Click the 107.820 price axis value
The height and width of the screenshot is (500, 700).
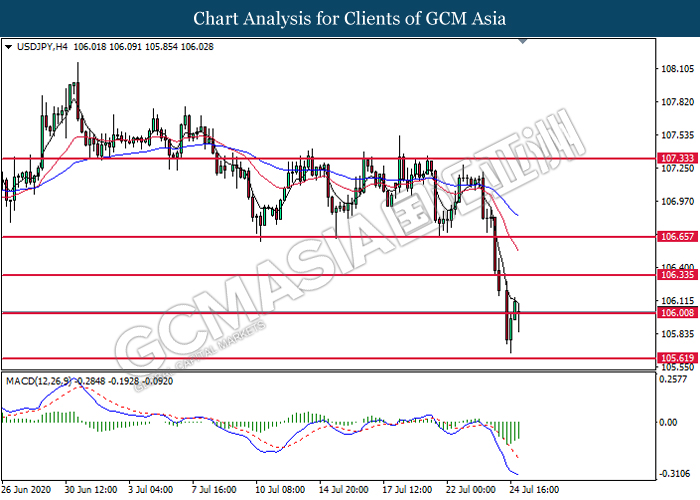click(x=677, y=102)
